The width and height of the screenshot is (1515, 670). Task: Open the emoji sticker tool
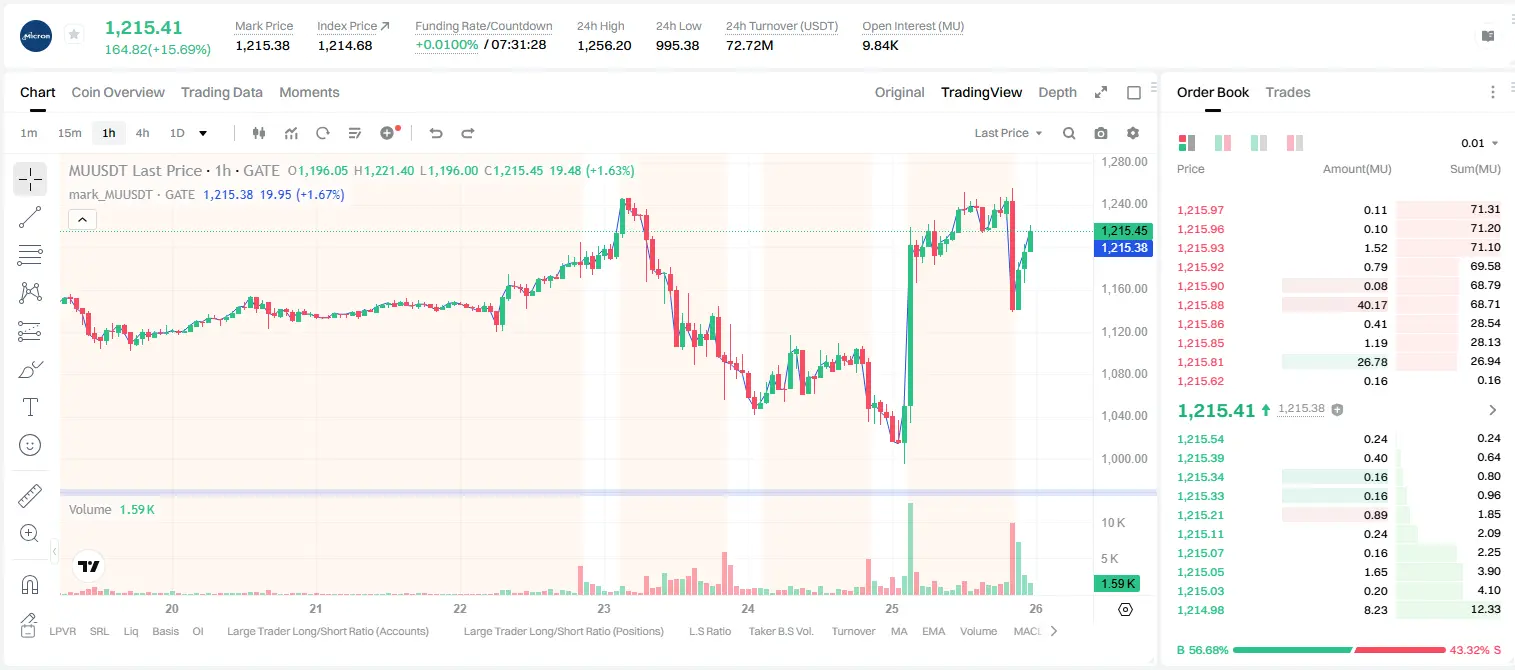click(30, 445)
